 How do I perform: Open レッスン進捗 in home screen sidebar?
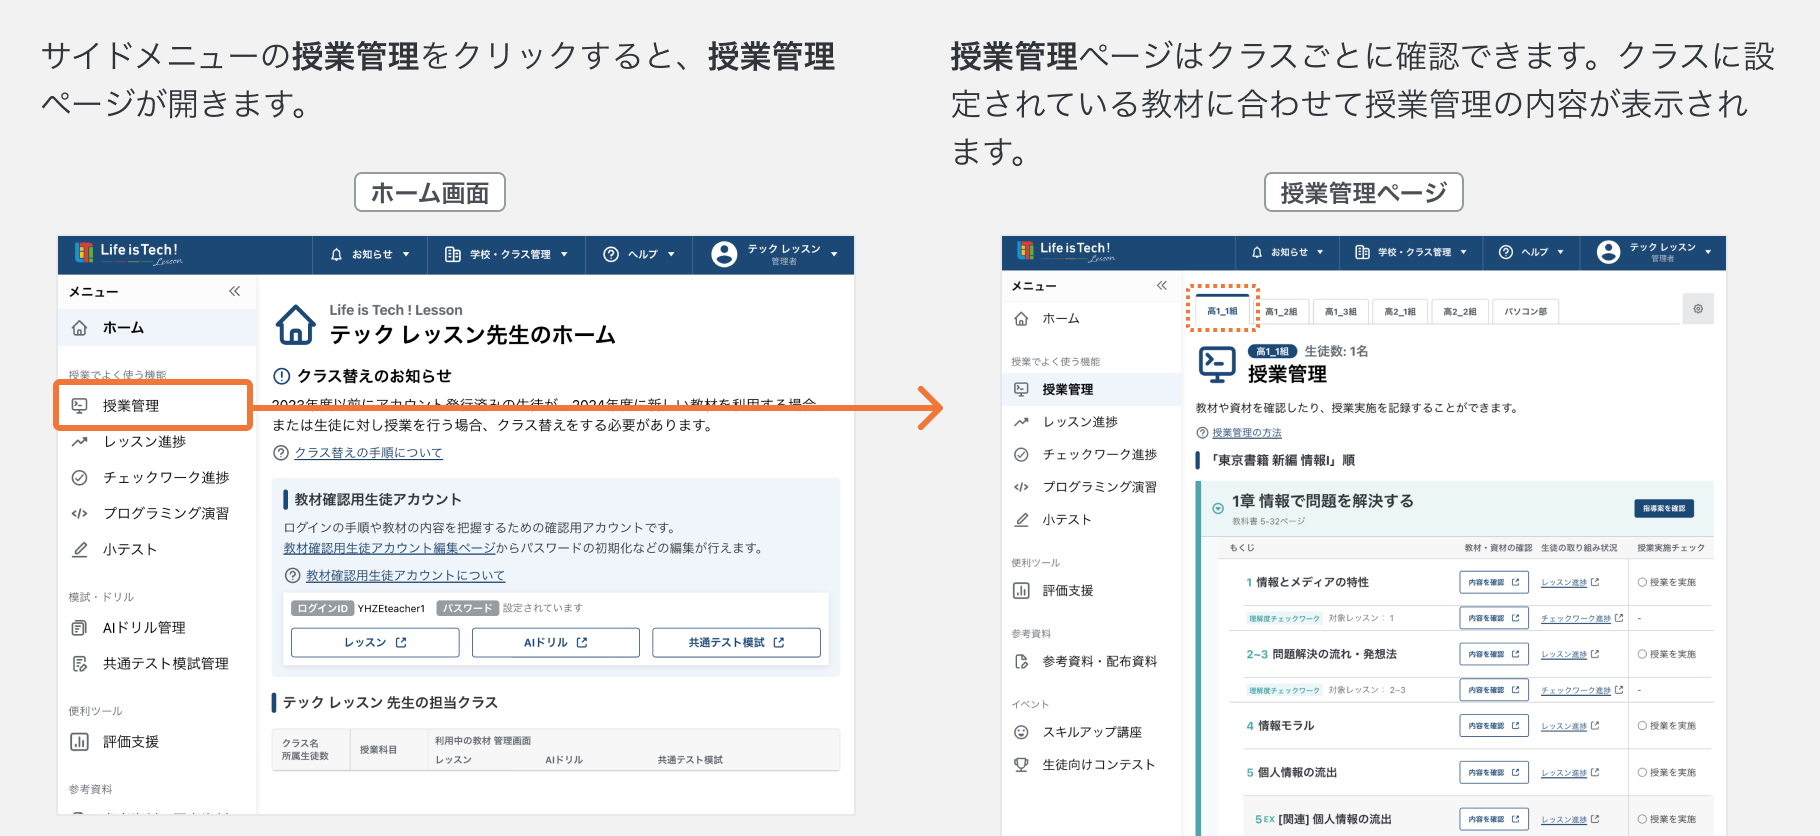point(144,441)
